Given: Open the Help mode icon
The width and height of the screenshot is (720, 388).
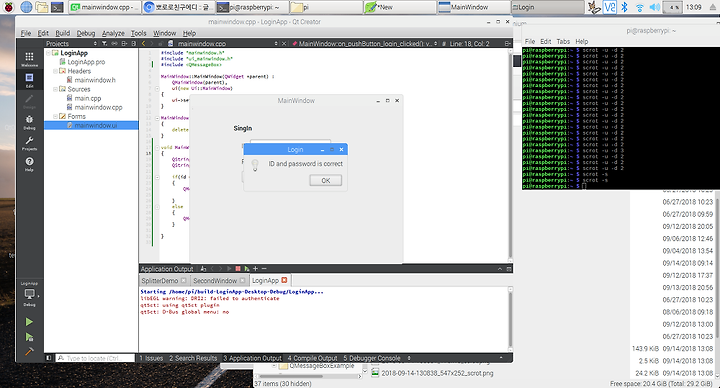Looking at the screenshot, I should pyautogui.click(x=29, y=164).
